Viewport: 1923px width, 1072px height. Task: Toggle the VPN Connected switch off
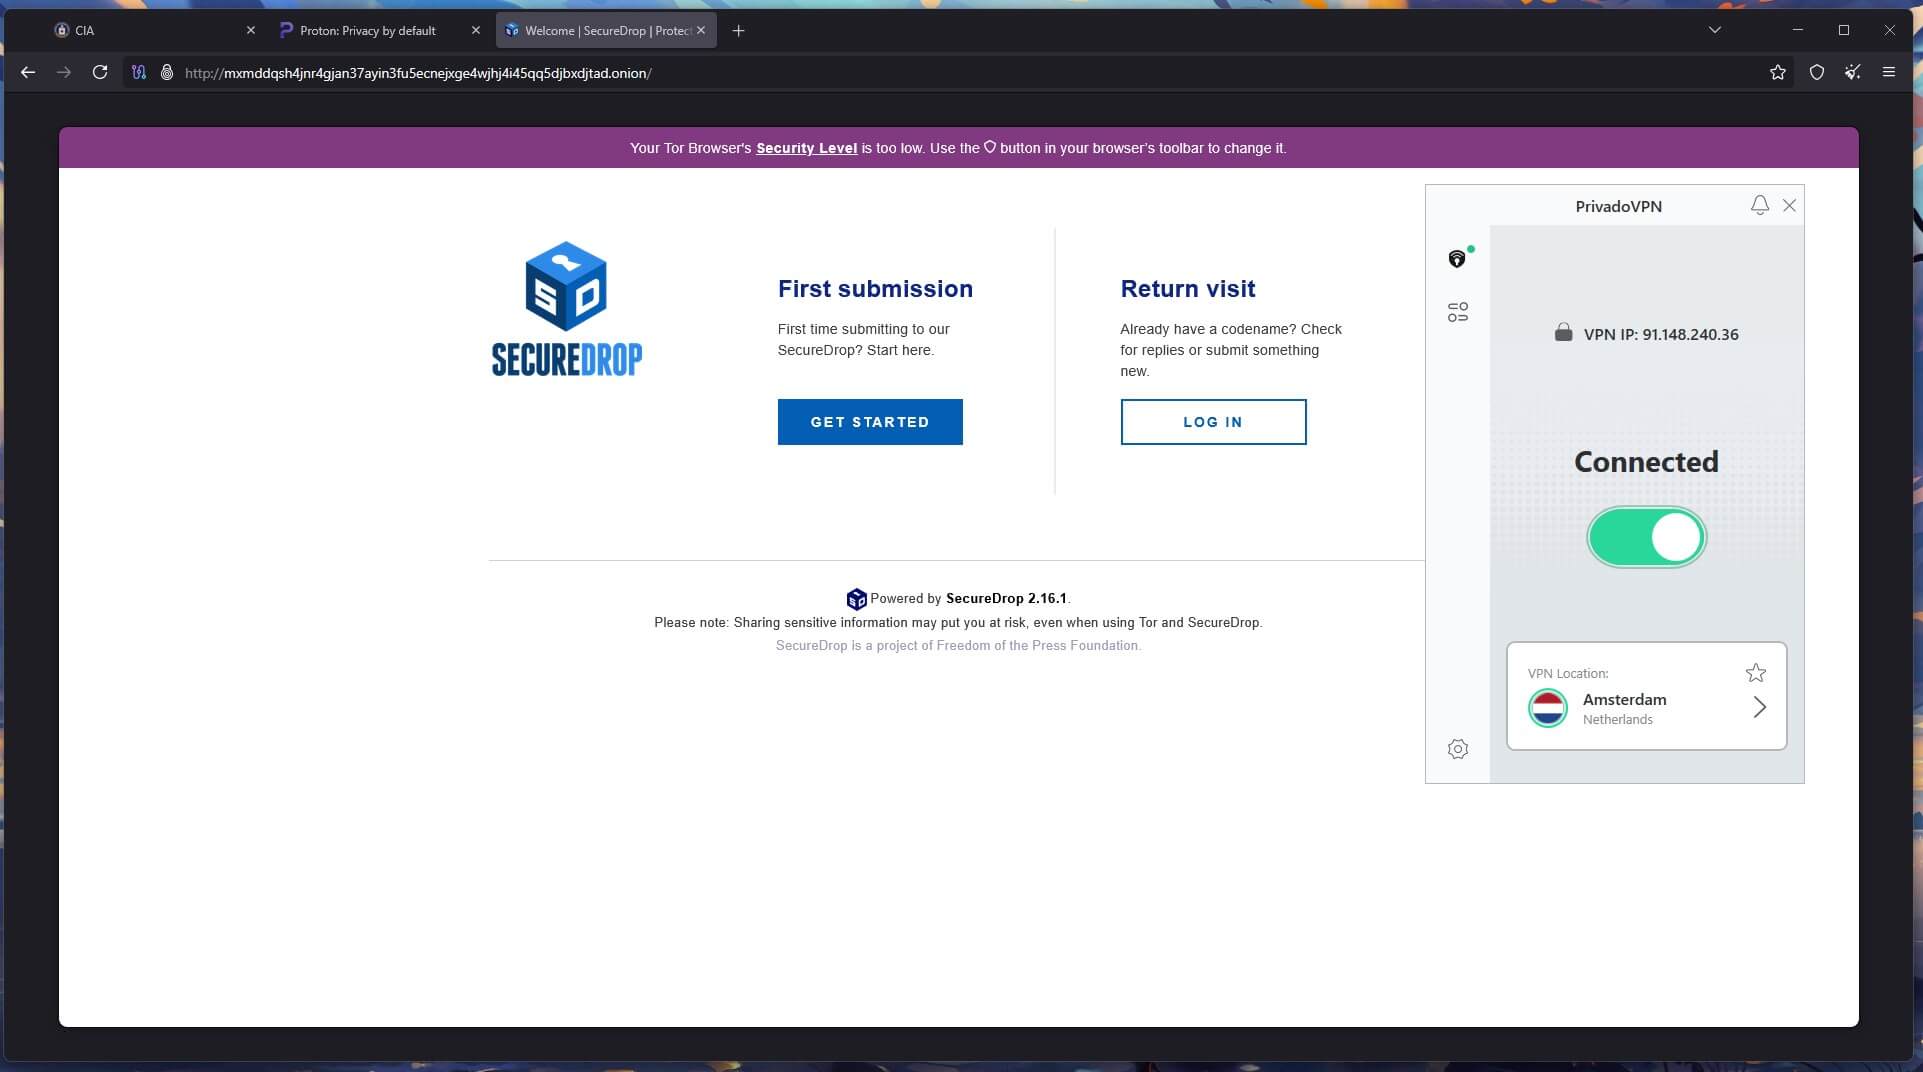[1646, 537]
